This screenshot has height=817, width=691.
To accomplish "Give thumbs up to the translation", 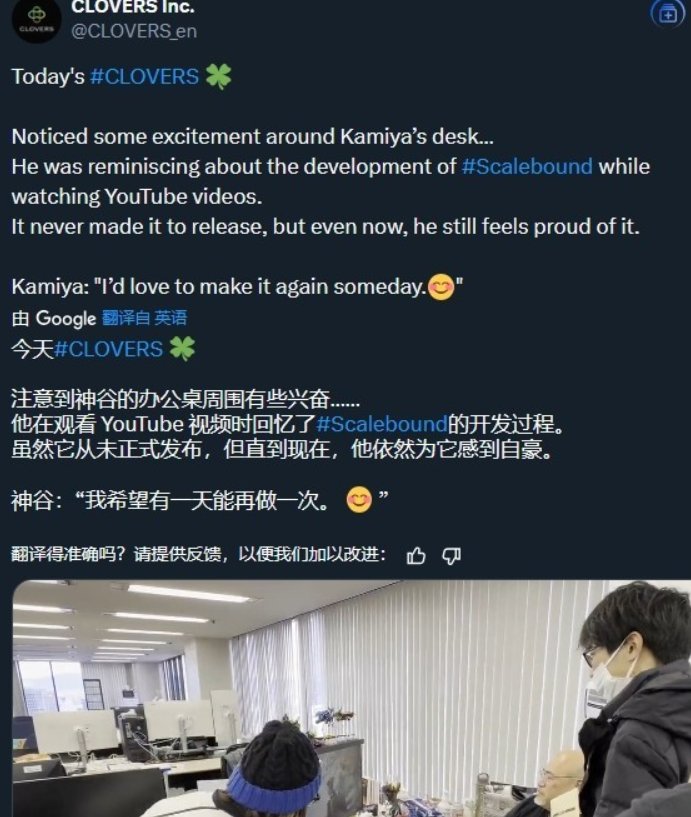I will 416,556.
